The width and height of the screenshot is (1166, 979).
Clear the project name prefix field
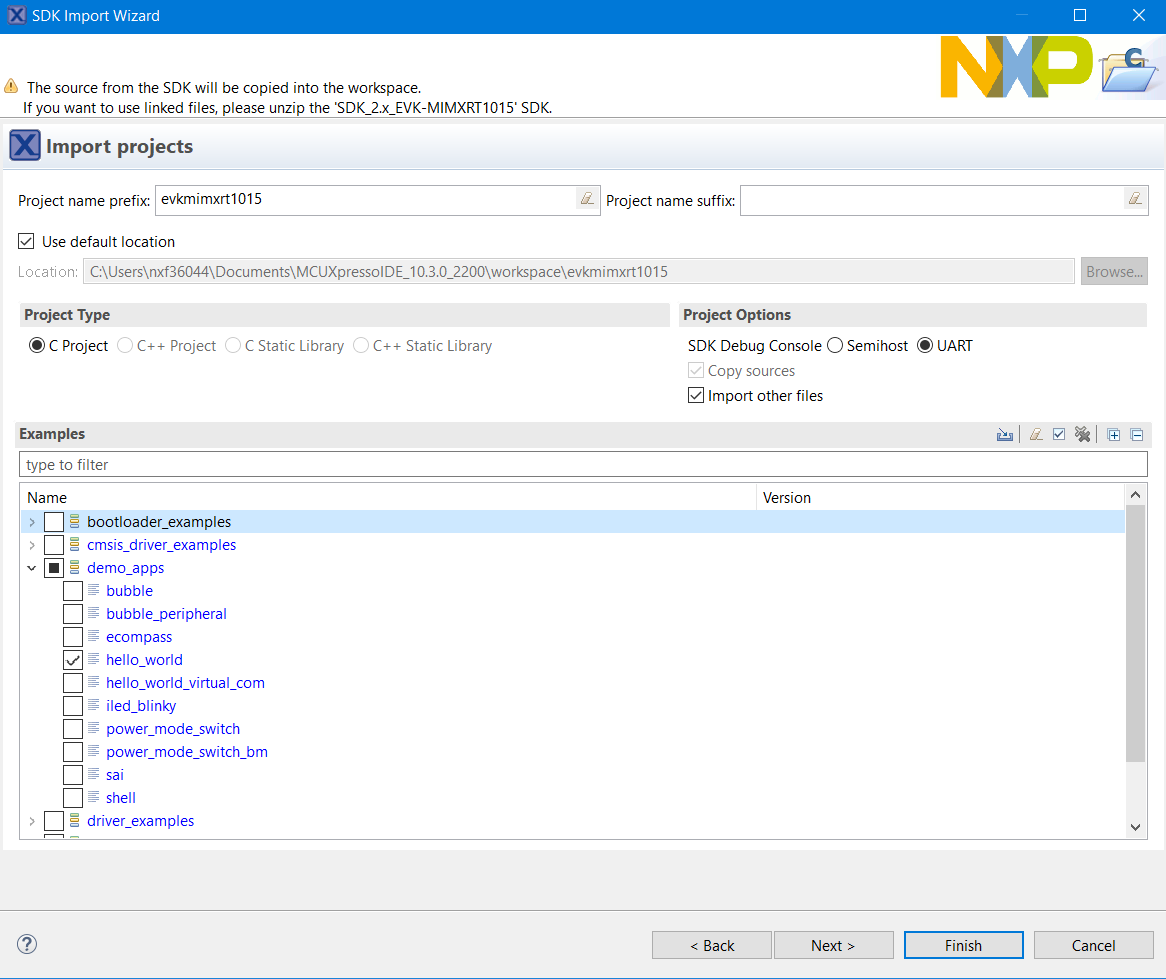point(587,199)
